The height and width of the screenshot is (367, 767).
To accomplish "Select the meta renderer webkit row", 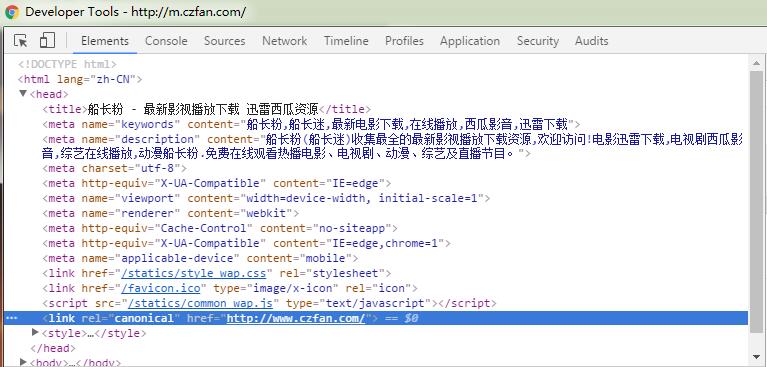I will click(x=171, y=213).
